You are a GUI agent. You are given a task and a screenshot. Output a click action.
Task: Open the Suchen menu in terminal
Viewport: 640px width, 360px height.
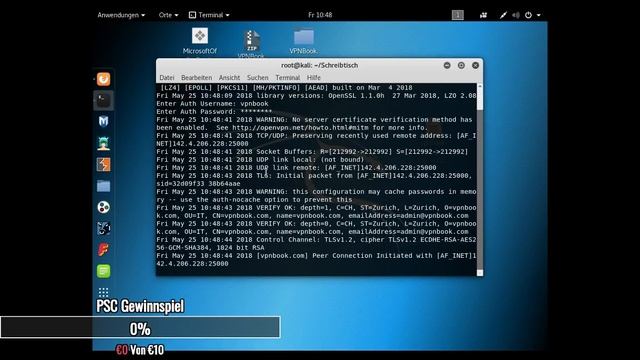click(258, 78)
